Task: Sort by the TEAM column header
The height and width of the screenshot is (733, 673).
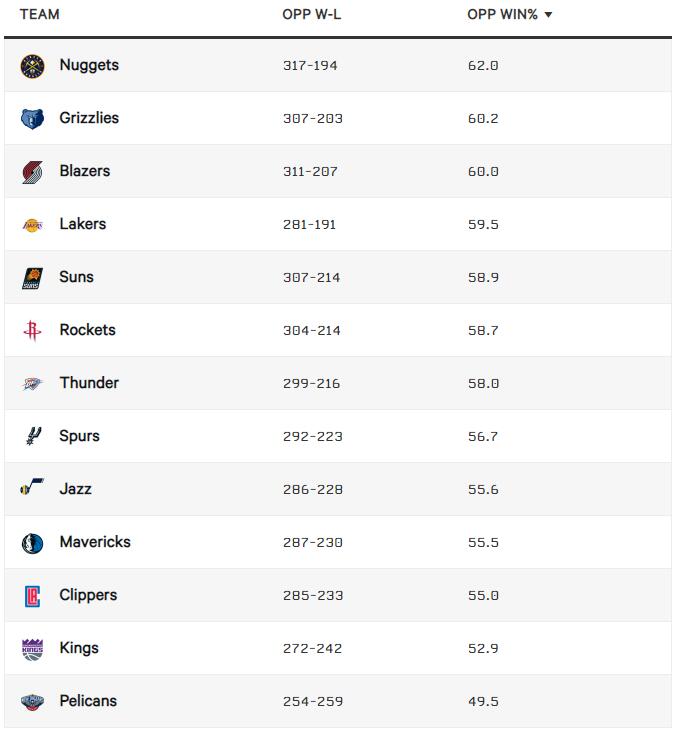Action: [39, 15]
